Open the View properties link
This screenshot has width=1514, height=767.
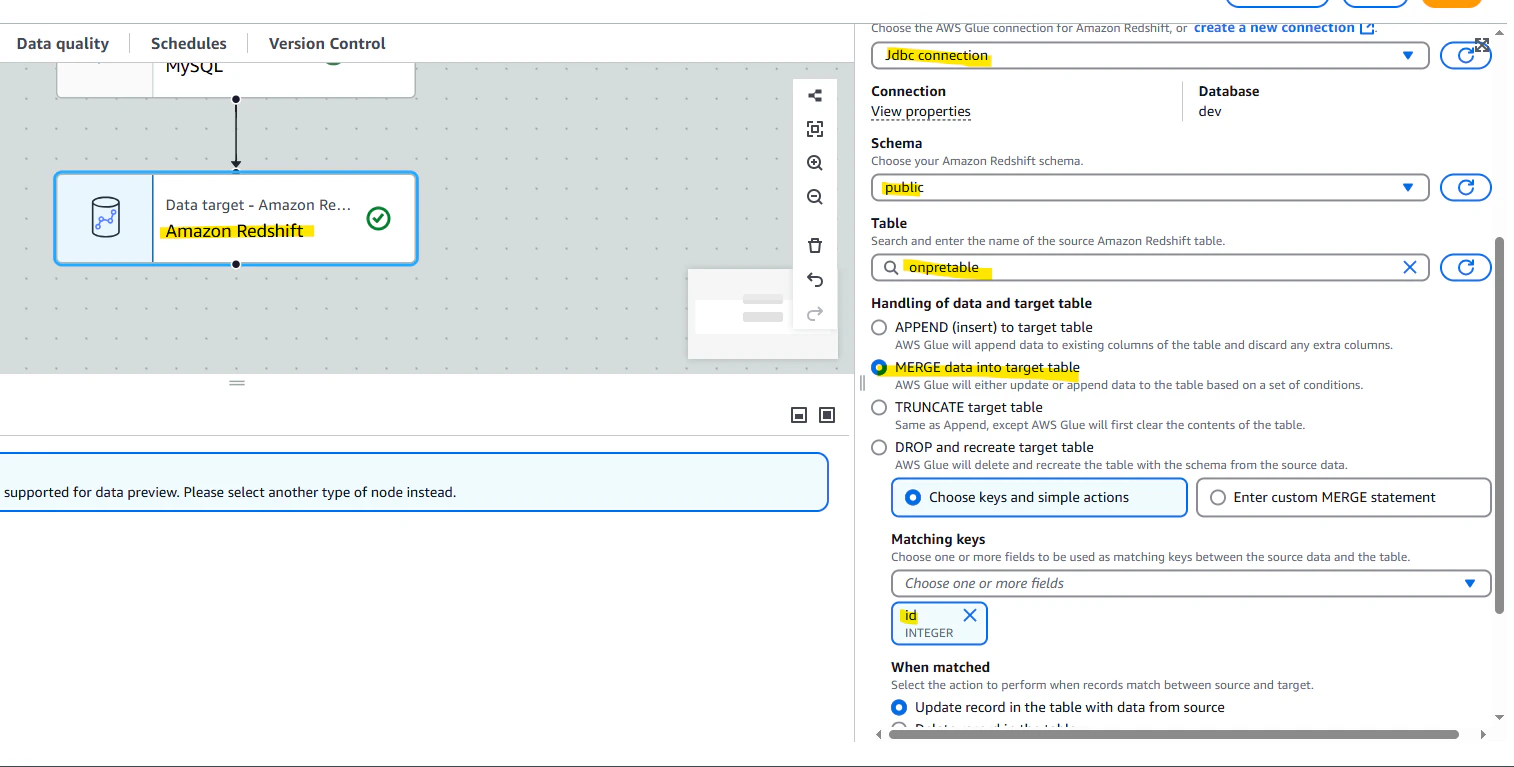(921, 111)
